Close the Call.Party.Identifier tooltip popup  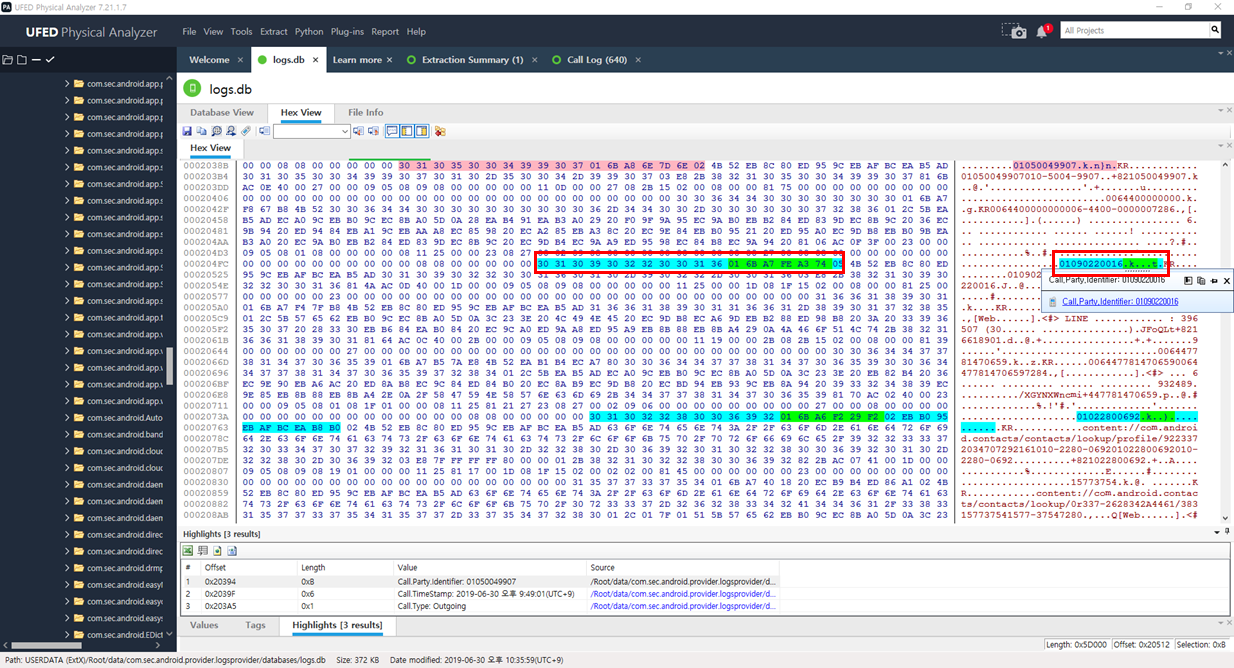click(x=1227, y=281)
